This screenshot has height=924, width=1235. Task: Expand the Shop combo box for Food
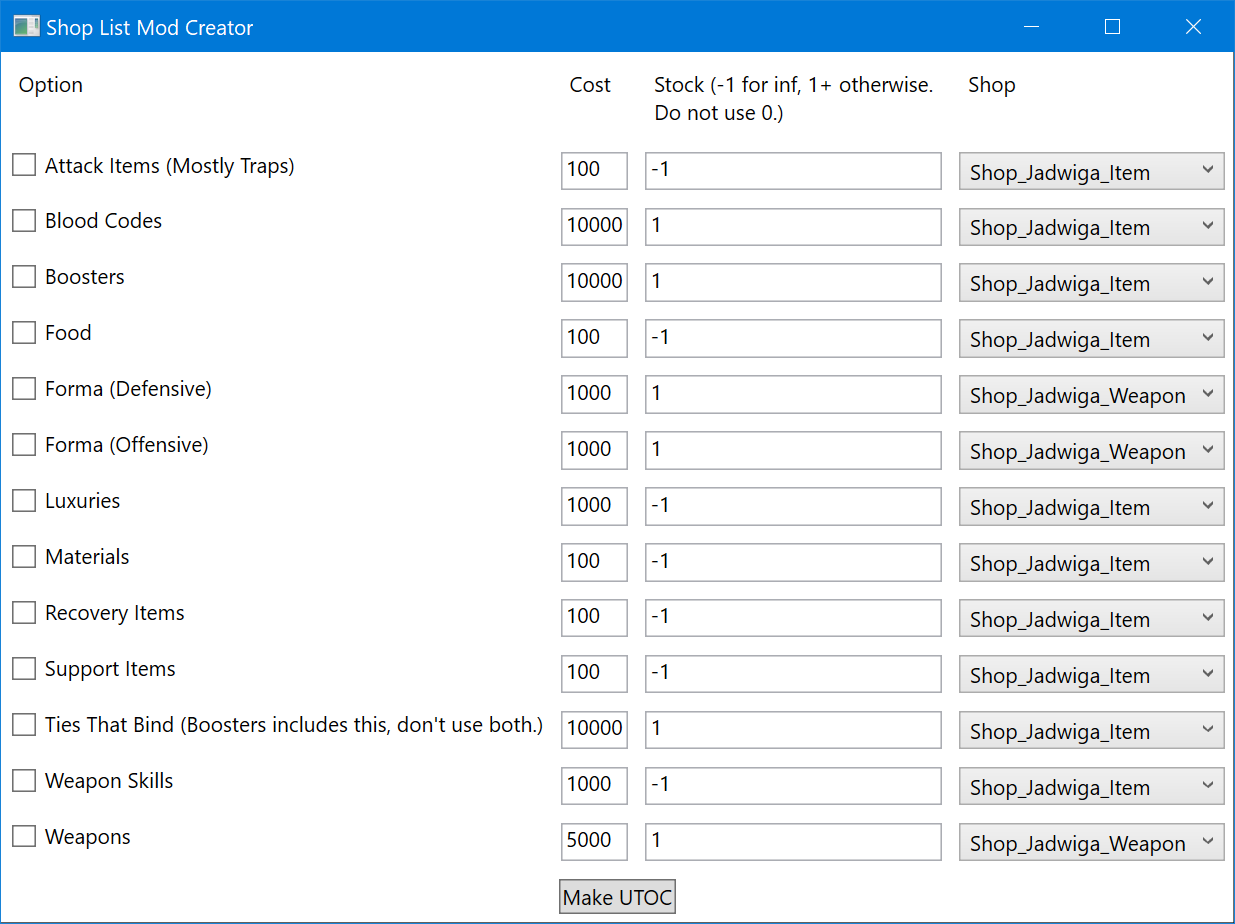[x=1091, y=339]
